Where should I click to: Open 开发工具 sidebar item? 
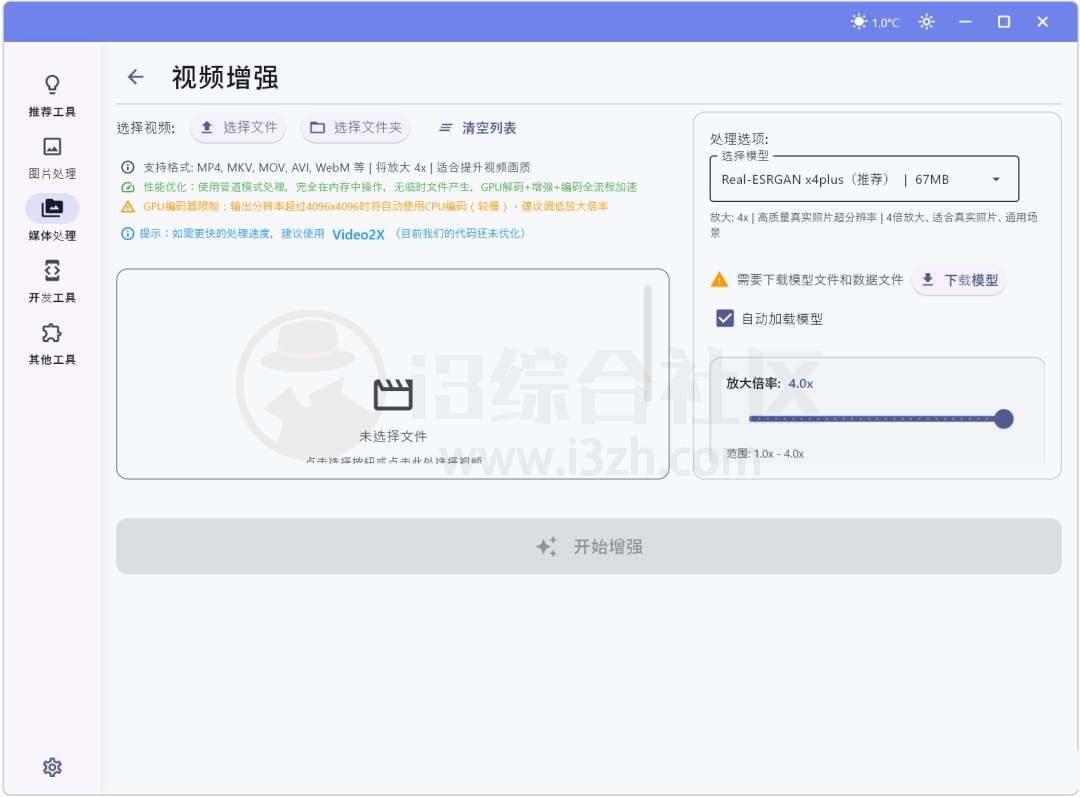52,282
